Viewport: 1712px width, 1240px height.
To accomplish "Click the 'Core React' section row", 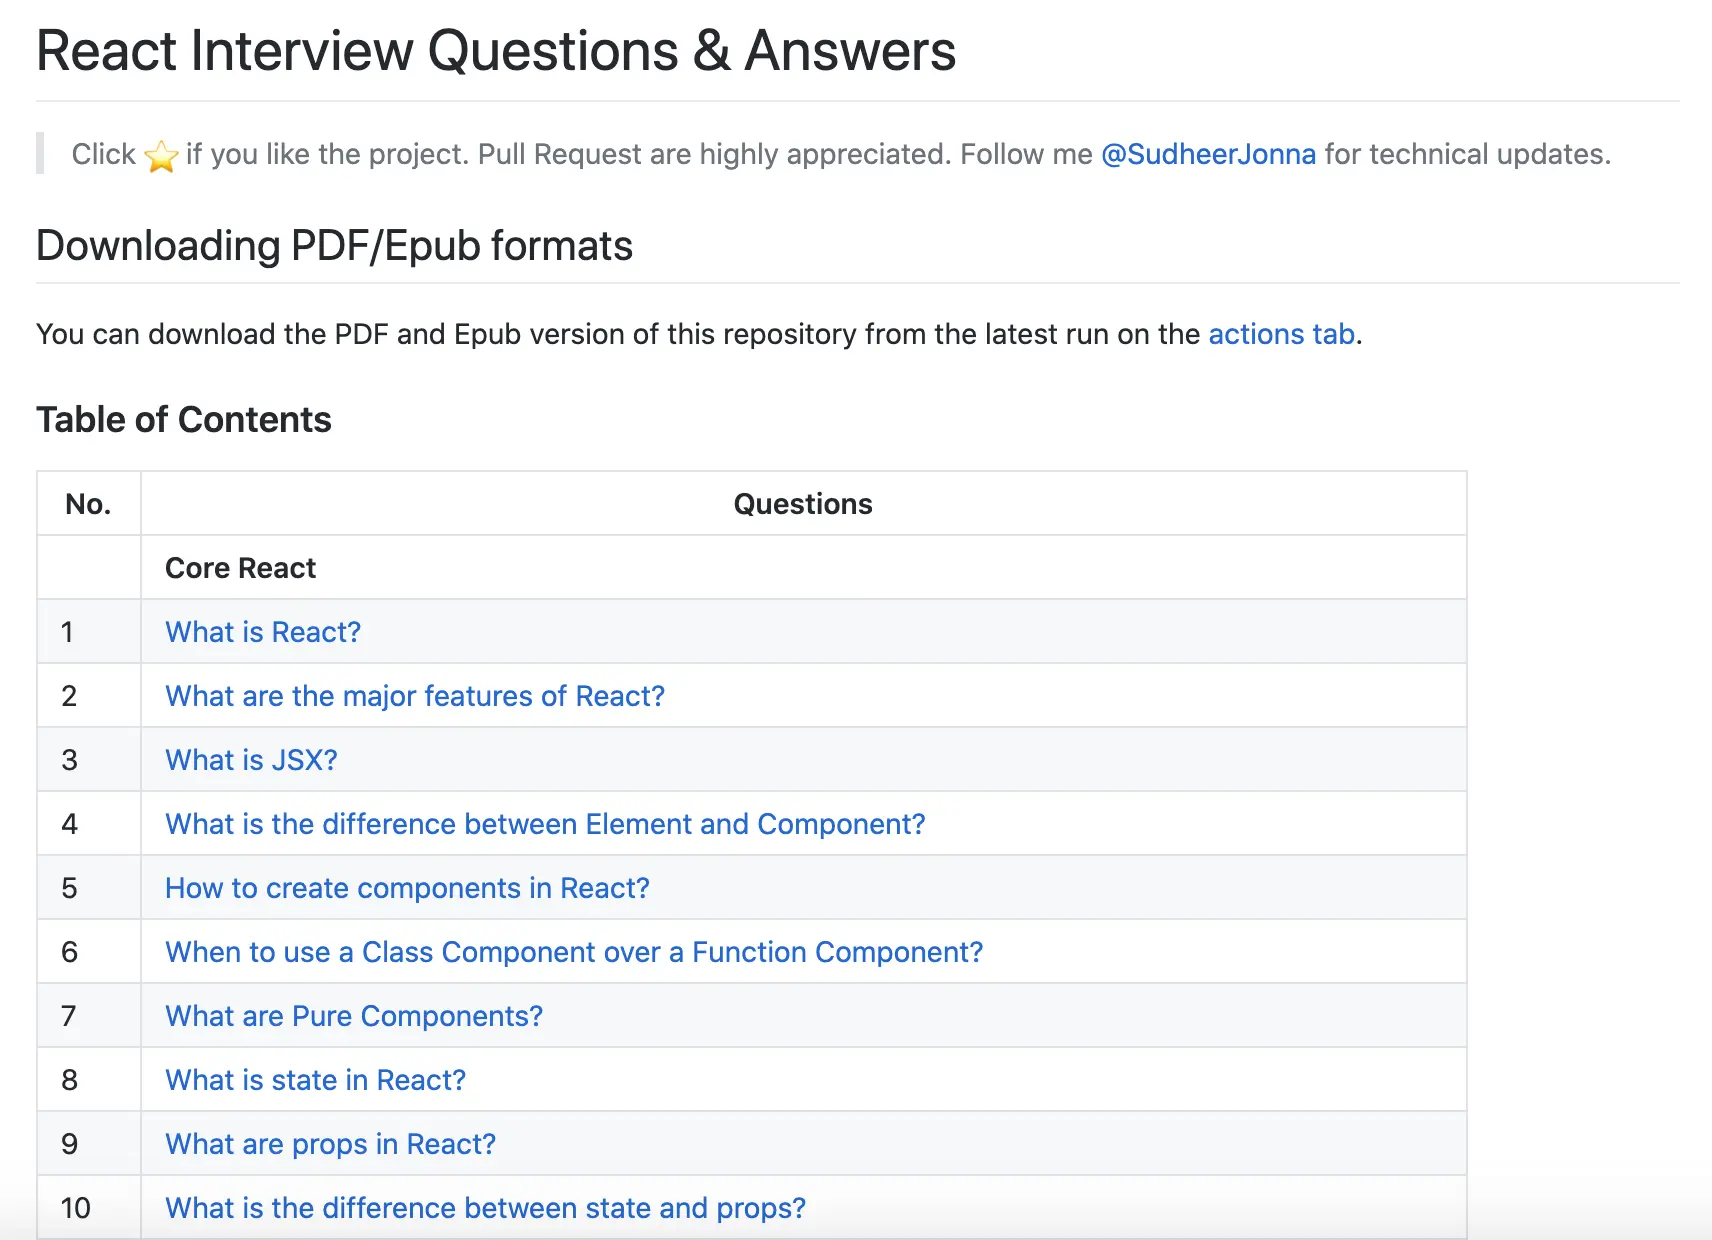I will point(240,568).
